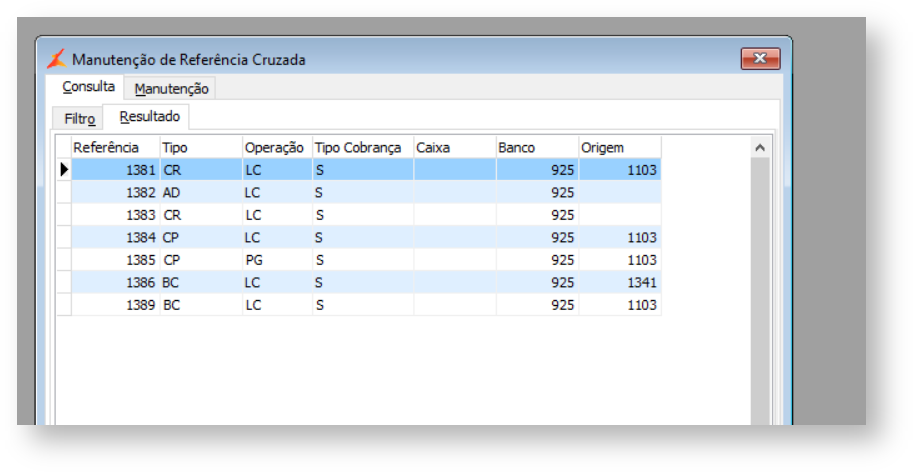Click the Tipo Cobrança column header

pyautogui.click(x=363, y=148)
